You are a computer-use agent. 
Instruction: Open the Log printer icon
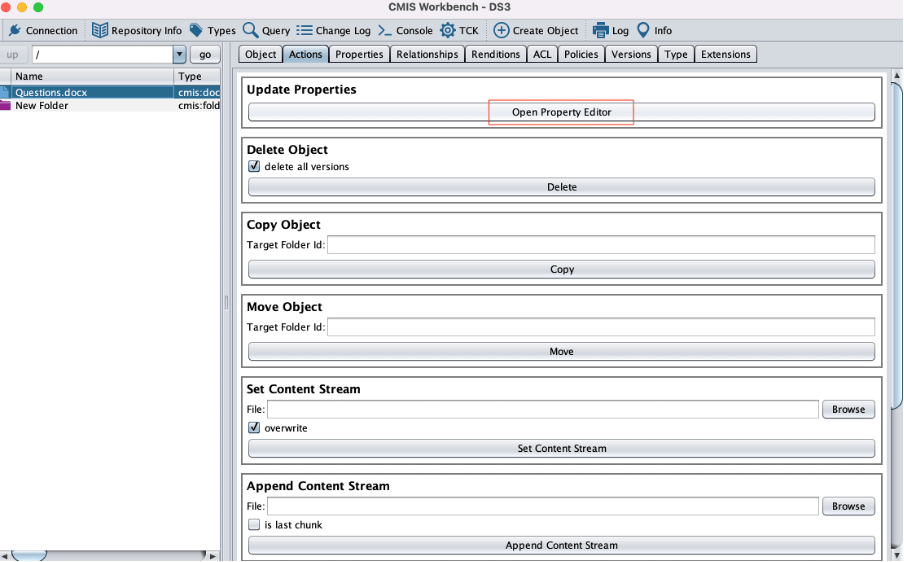pos(601,30)
